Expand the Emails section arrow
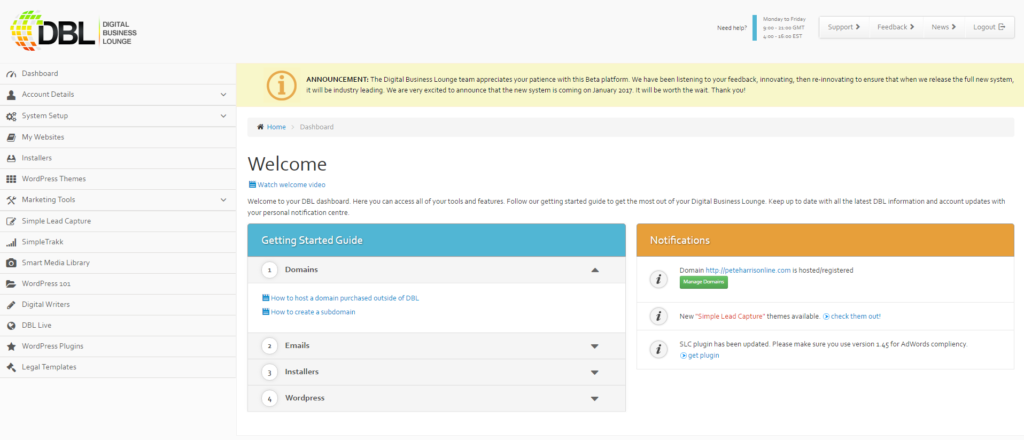This screenshot has height=440, width=1024. (595, 346)
